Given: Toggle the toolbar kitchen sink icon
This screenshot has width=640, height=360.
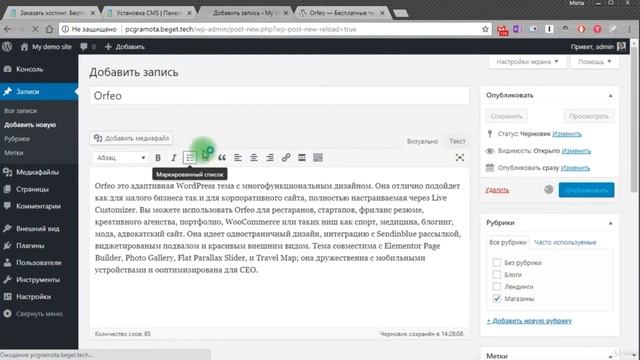Looking at the screenshot, I should click(318, 158).
